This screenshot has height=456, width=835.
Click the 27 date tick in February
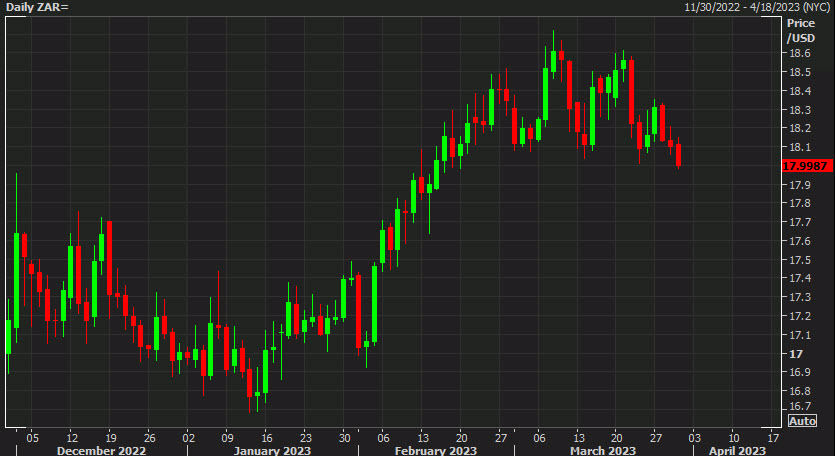point(501,438)
